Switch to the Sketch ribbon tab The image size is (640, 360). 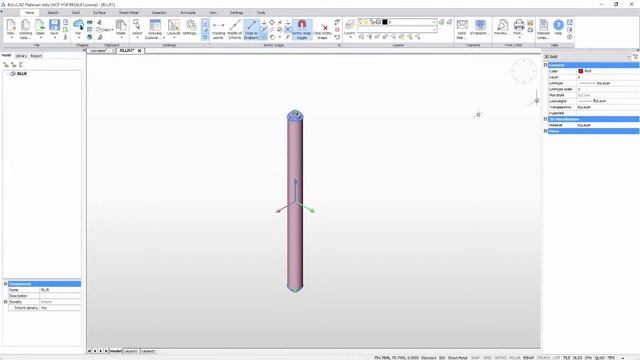53,13
